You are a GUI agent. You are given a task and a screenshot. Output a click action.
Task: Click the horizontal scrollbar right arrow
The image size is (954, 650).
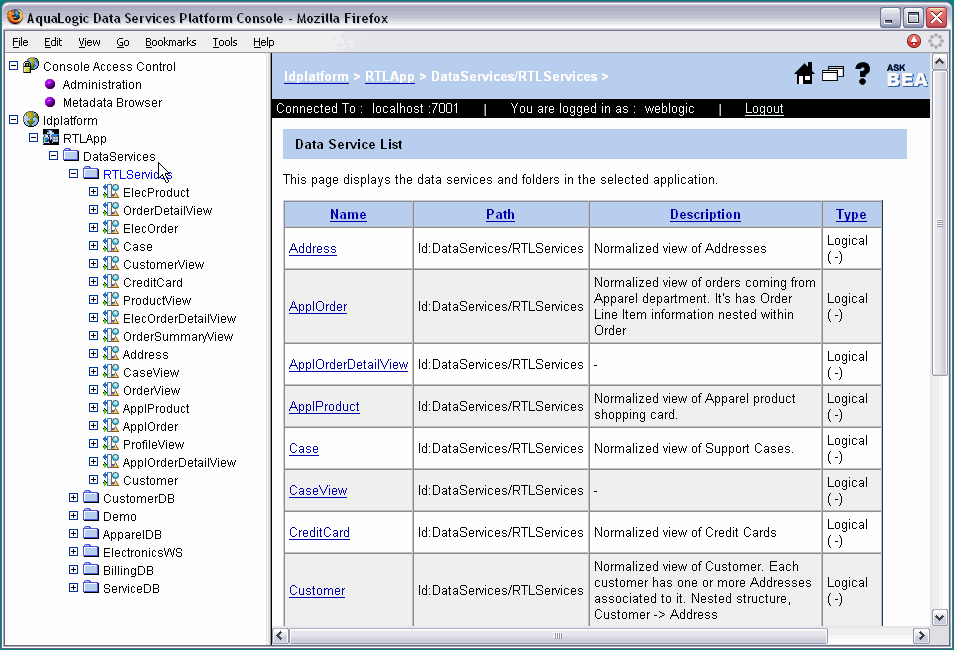921,636
